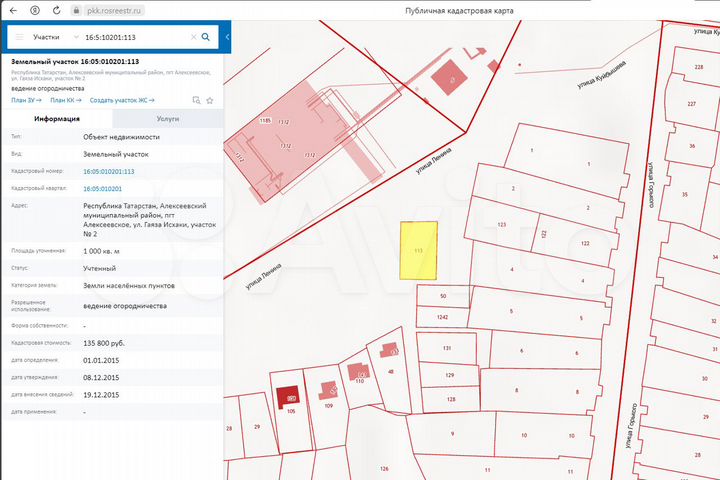Clear the search field with X
This screenshot has width=720, height=480.
pos(192,37)
